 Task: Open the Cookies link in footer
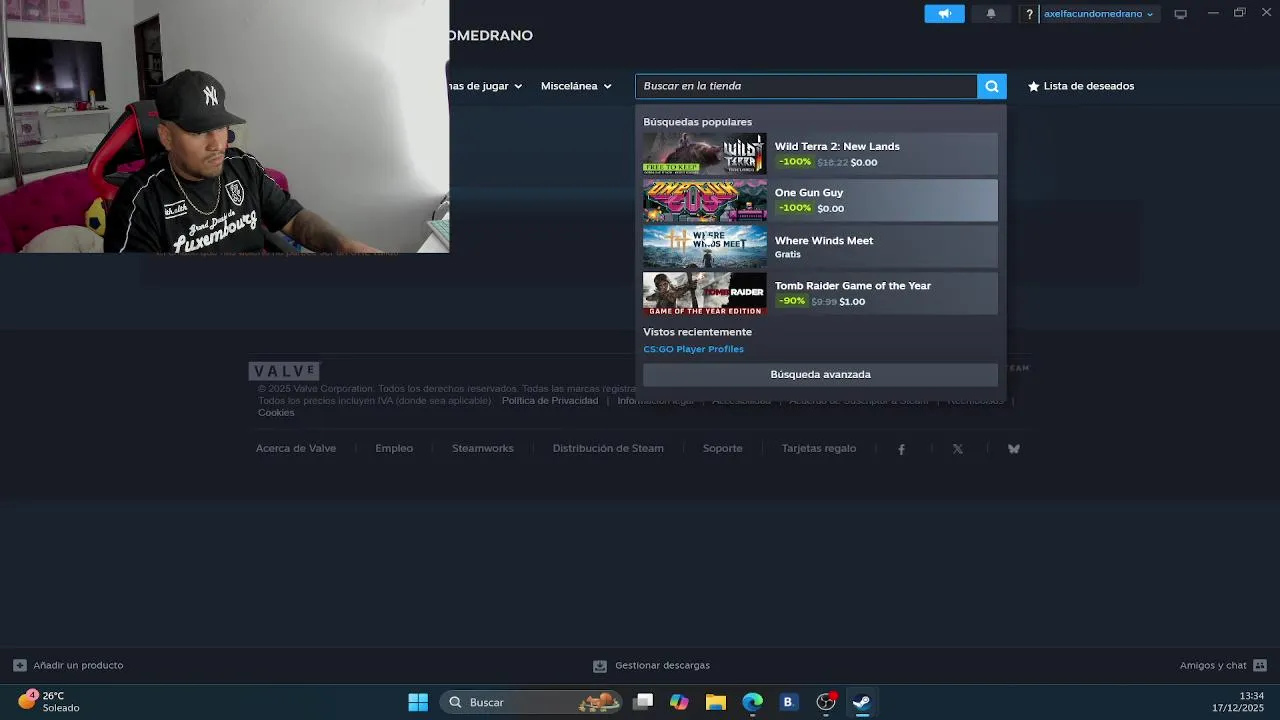[276, 413]
